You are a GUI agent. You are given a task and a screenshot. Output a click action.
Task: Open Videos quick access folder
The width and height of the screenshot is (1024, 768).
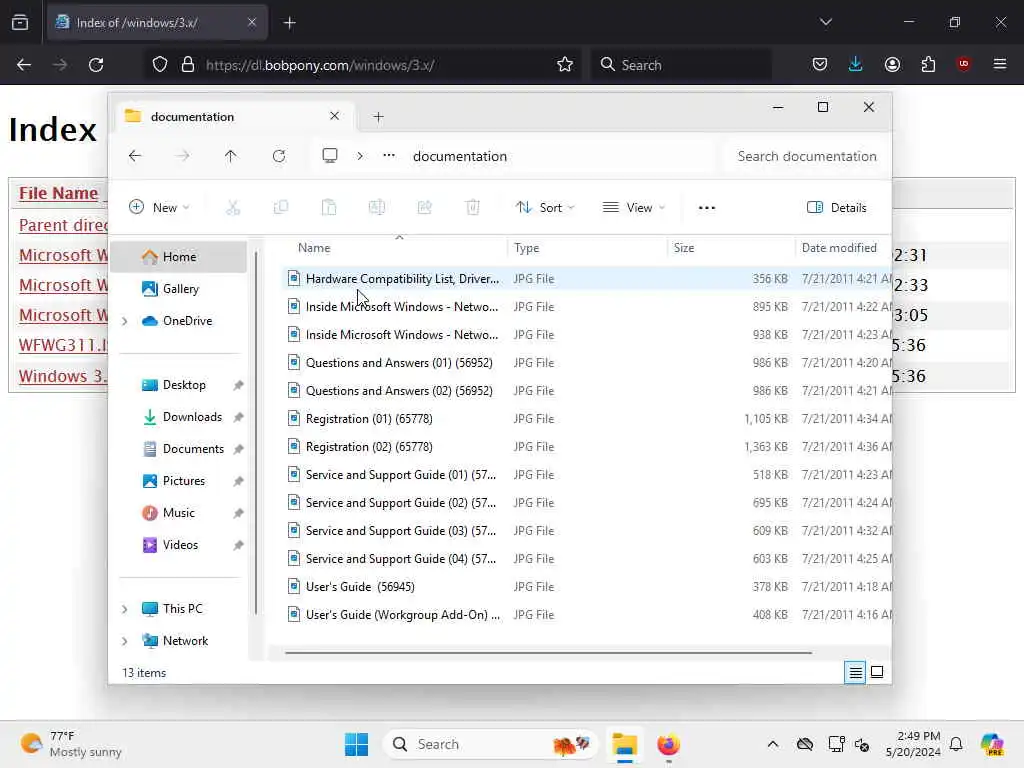(x=178, y=545)
